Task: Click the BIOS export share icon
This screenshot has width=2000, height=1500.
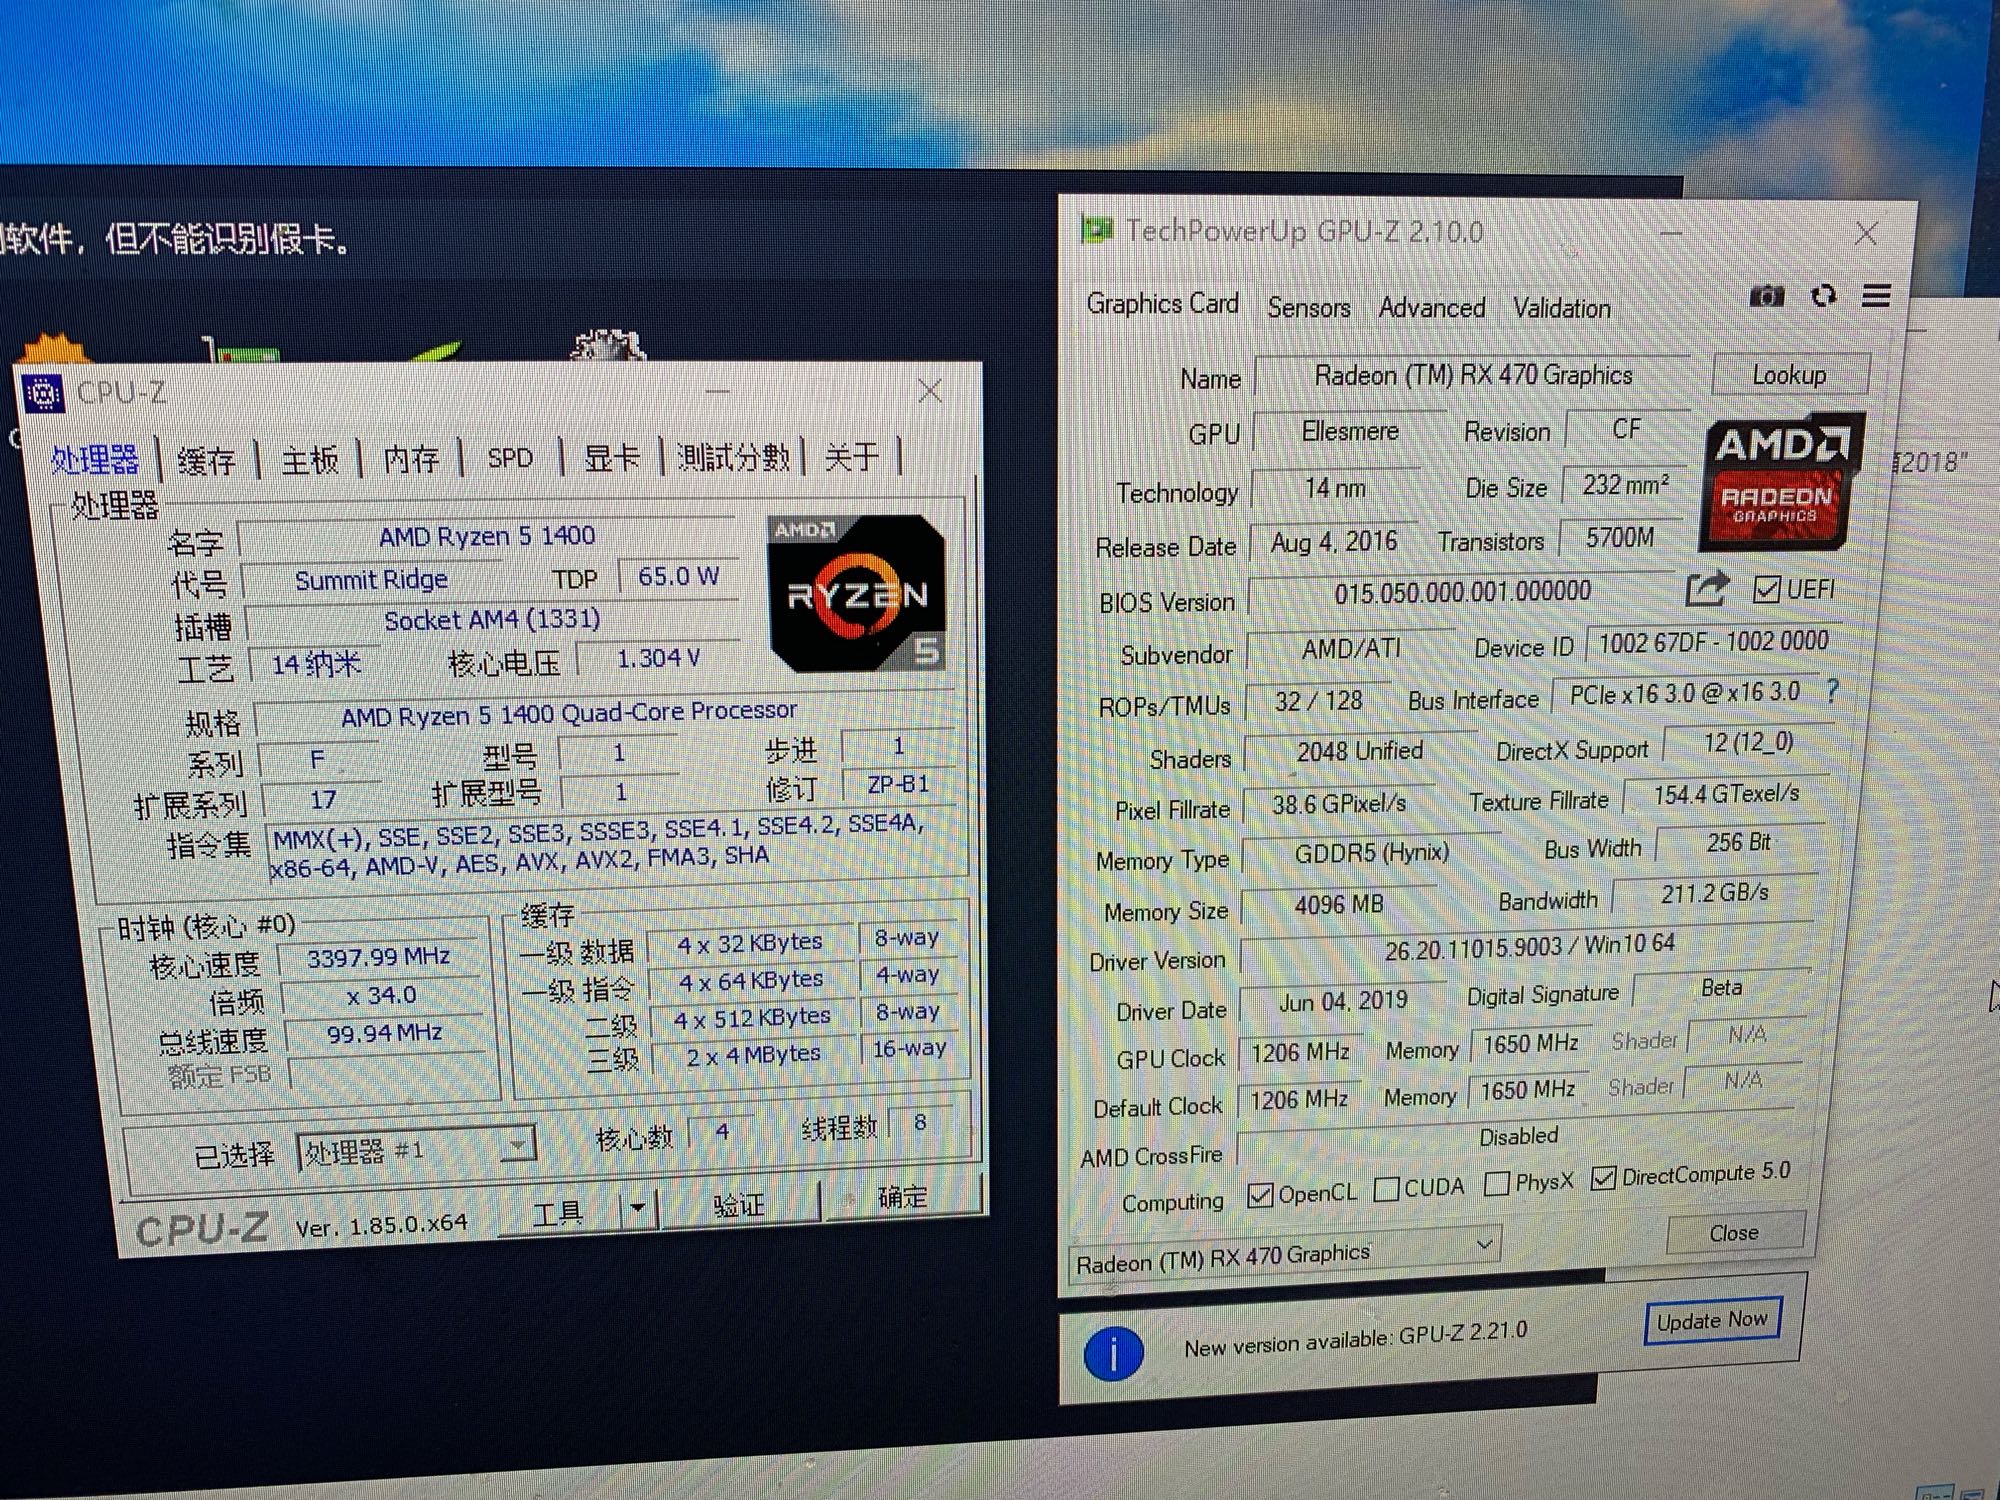Action: (x=1707, y=589)
